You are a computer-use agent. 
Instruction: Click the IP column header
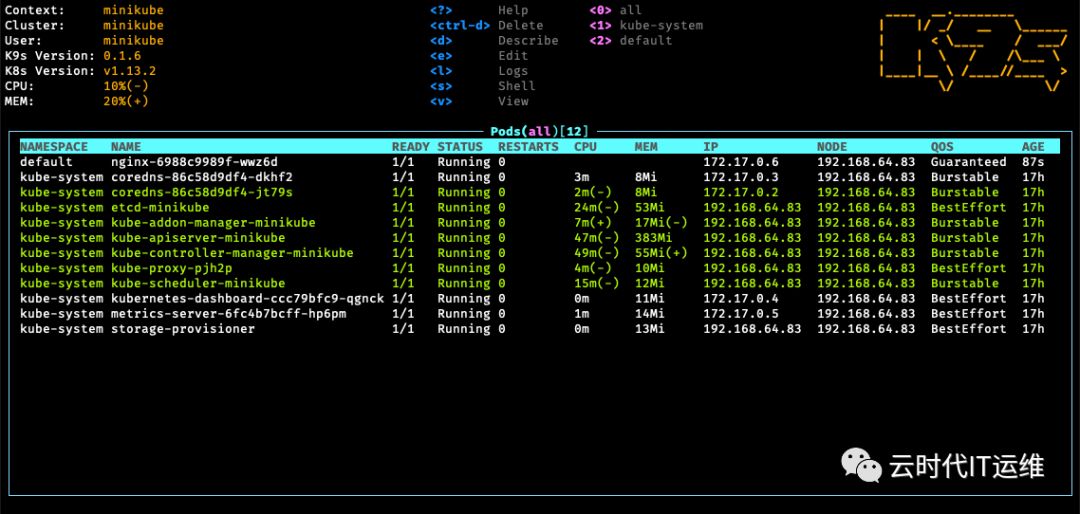(x=711, y=147)
